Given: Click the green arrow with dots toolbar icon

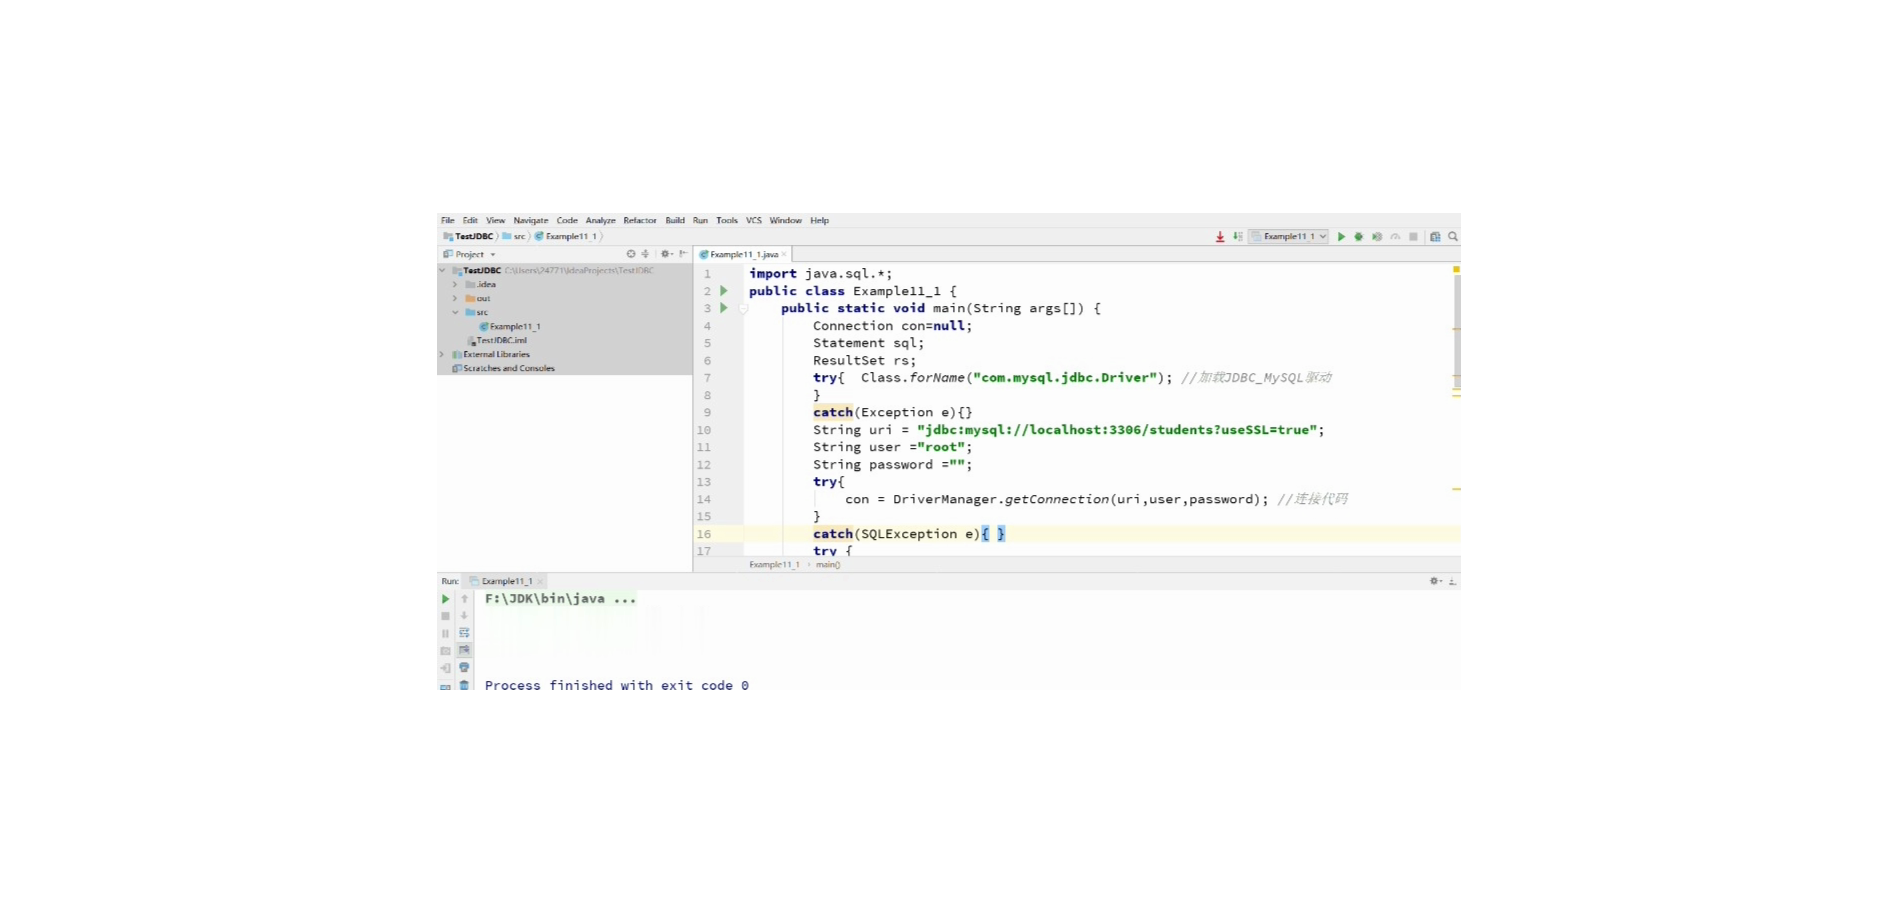Looking at the screenshot, I should [x=1238, y=237].
